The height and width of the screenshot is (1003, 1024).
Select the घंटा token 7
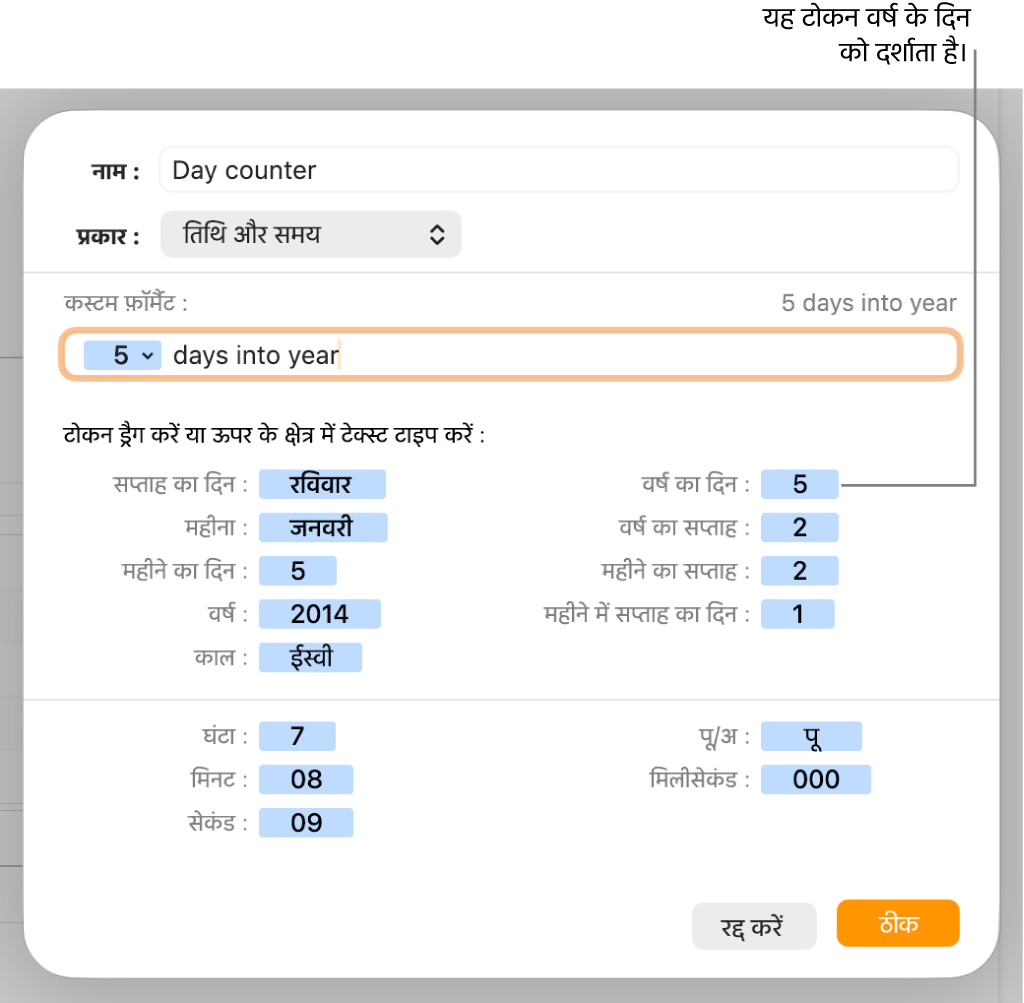coord(297,736)
